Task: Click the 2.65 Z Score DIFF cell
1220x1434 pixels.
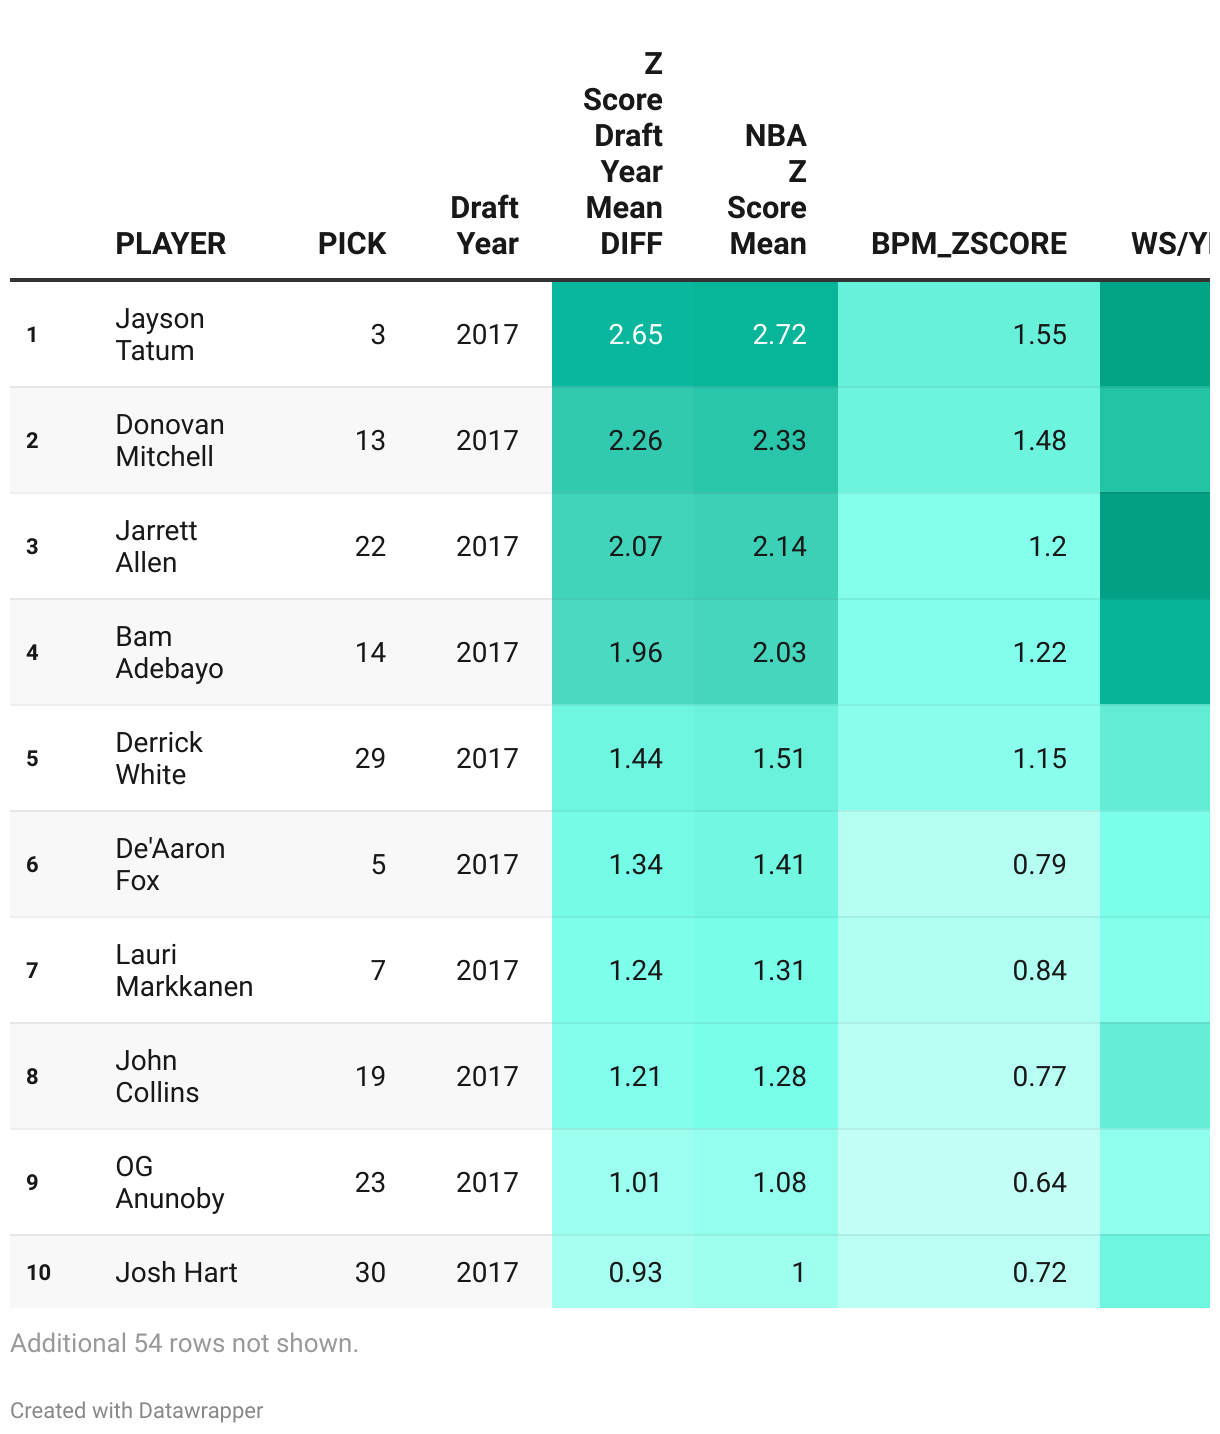Action: 635,334
